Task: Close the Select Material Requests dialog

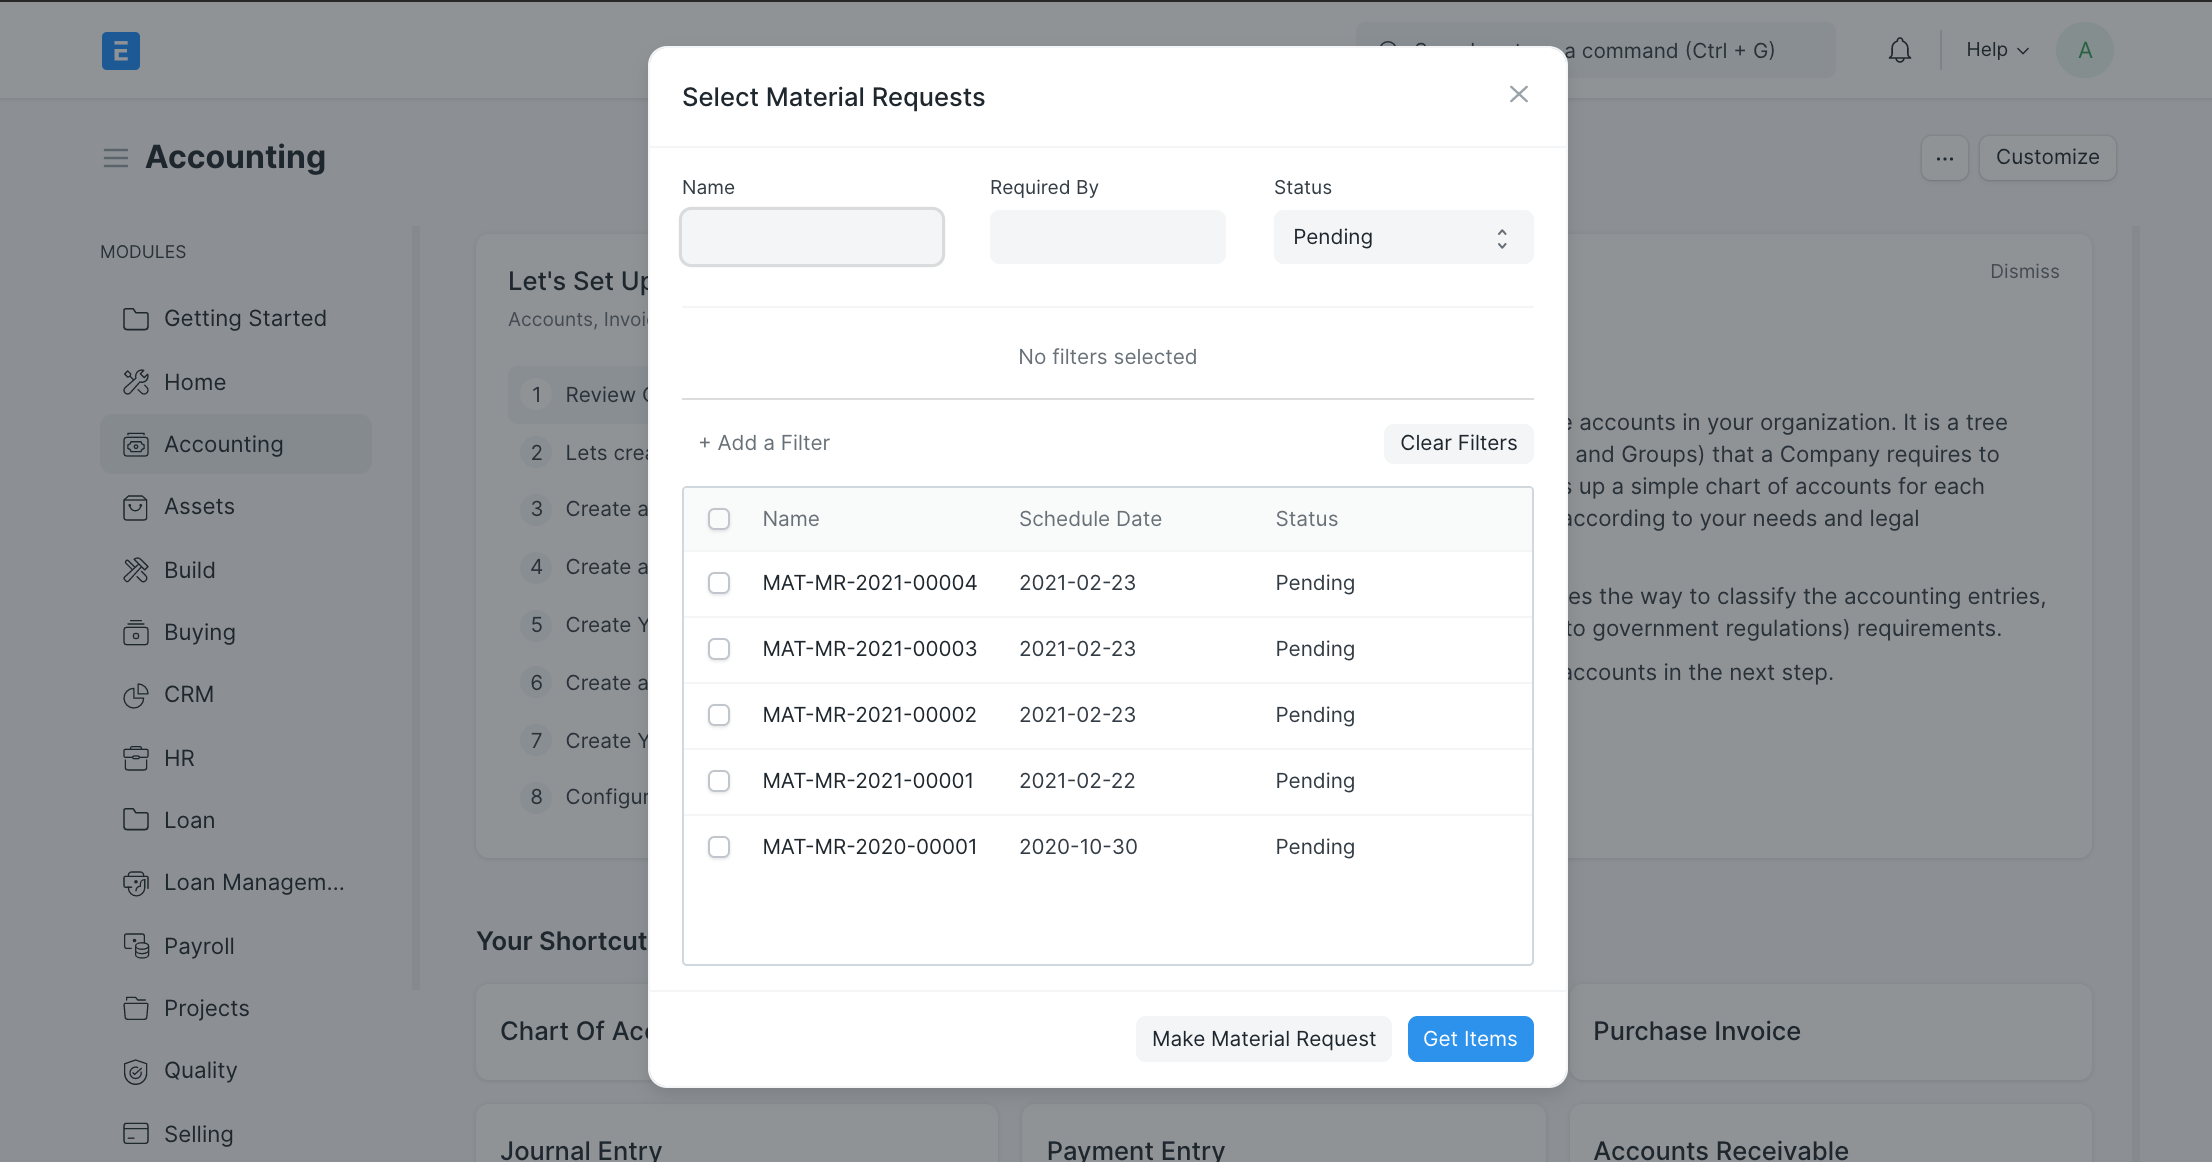Action: tap(1518, 94)
